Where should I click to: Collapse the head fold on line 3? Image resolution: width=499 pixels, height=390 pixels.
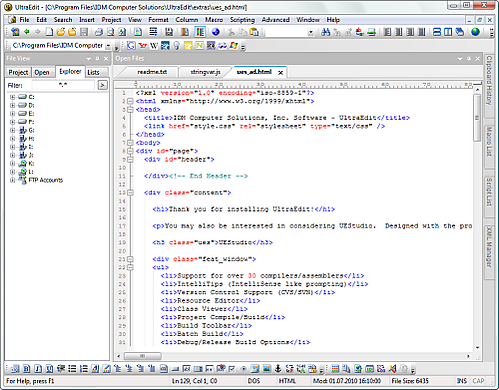[x=130, y=109]
